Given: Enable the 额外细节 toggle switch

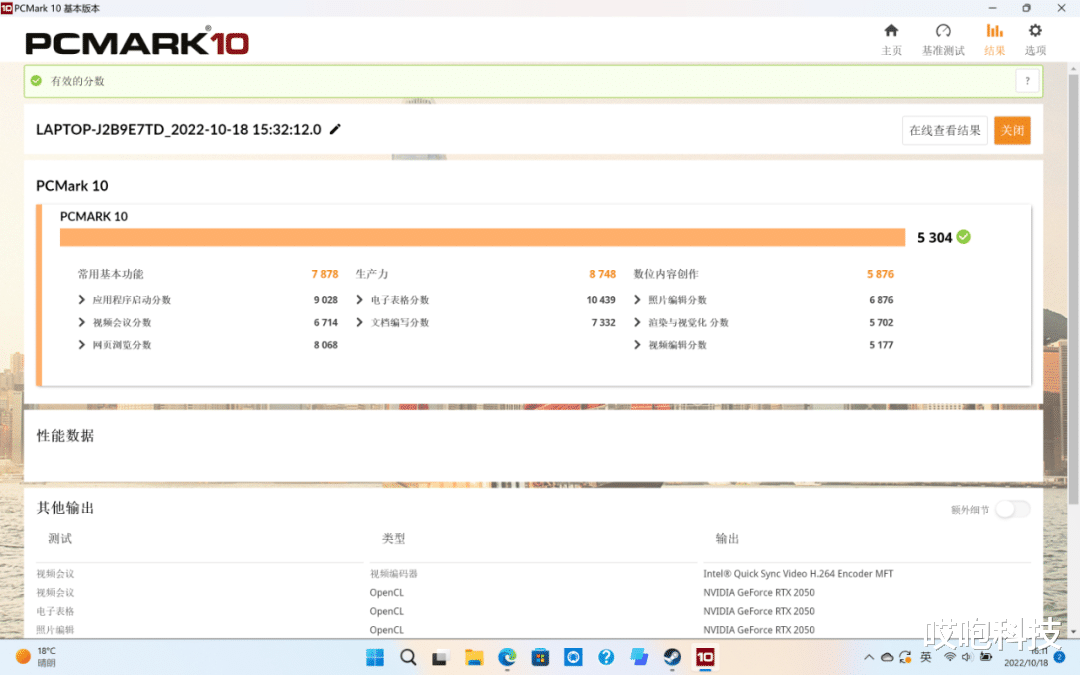Looking at the screenshot, I should click(x=1012, y=509).
